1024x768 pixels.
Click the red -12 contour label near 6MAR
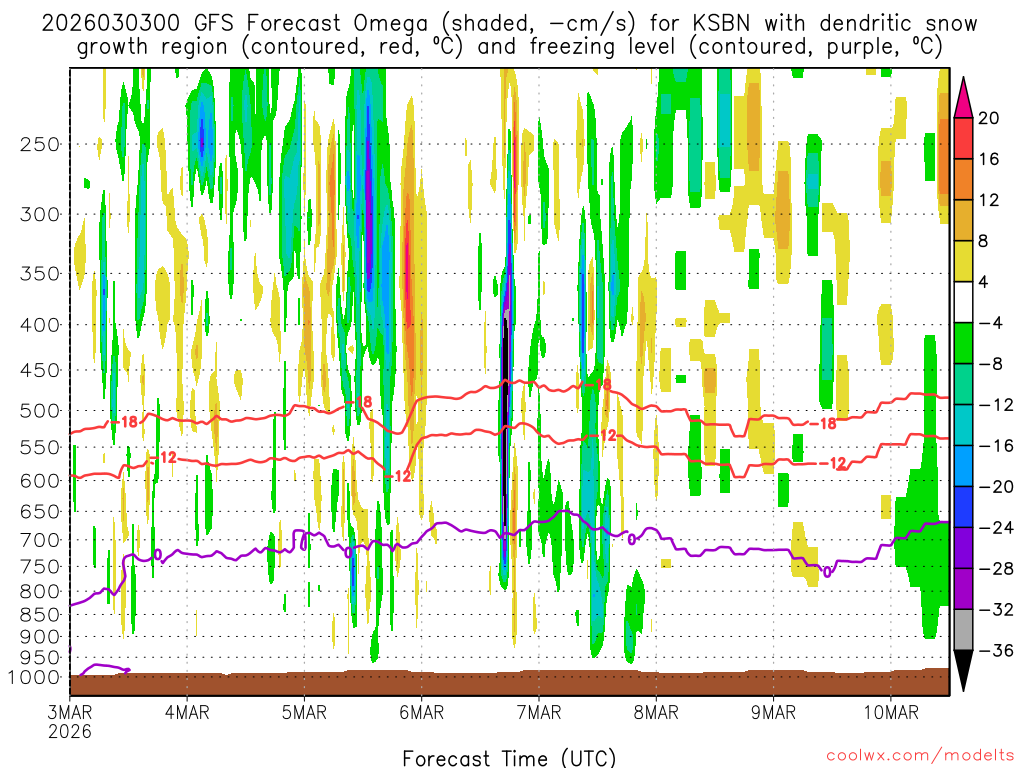tap(397, 476)
